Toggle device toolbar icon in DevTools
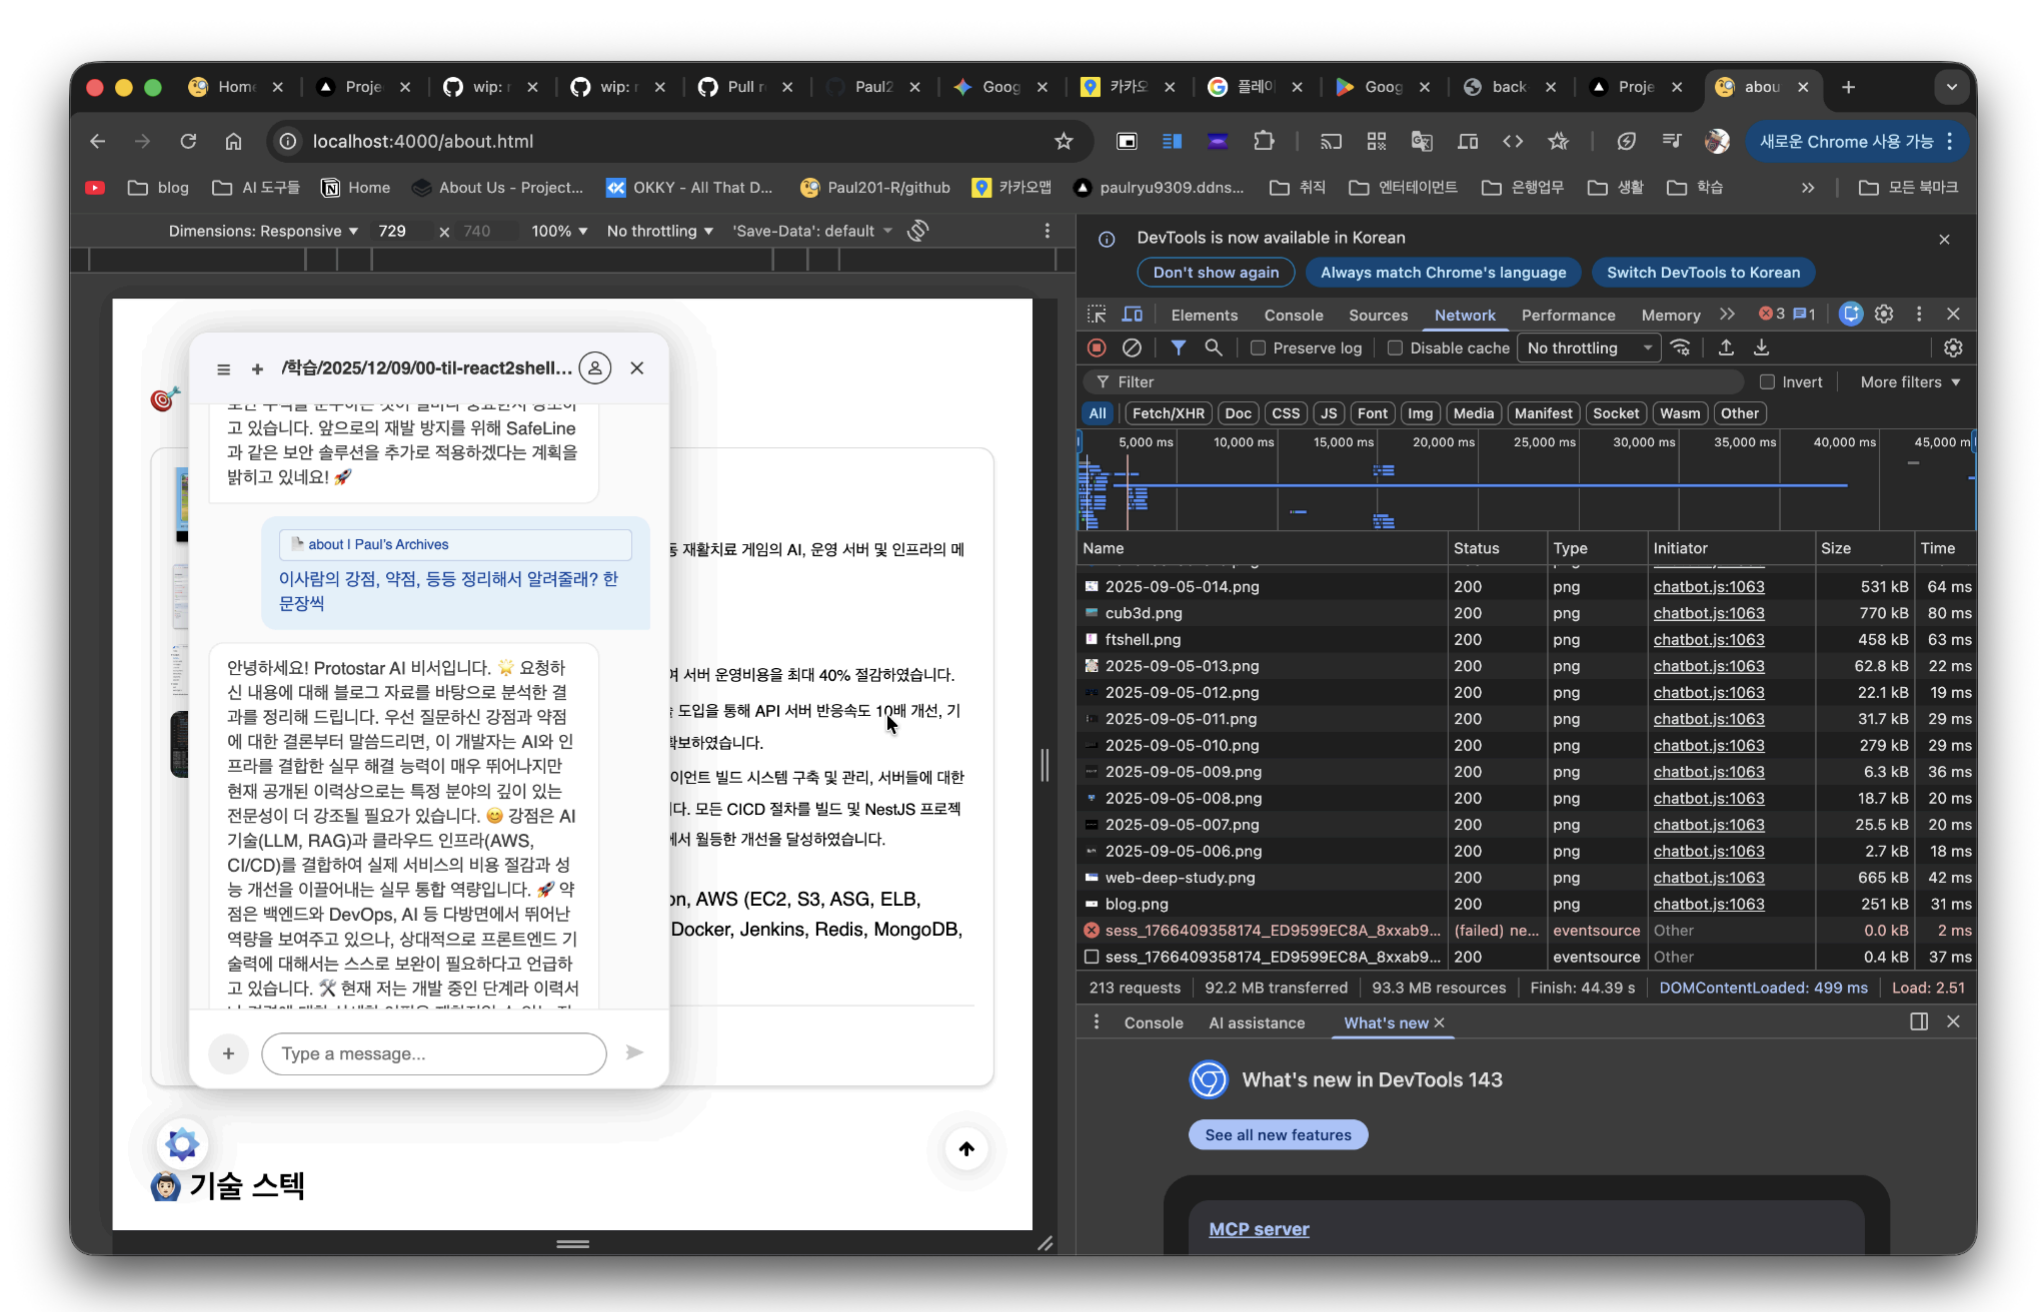The height and width of the screenshot is (1312, 2040). pyautogui.click(x=1132, y=315)
